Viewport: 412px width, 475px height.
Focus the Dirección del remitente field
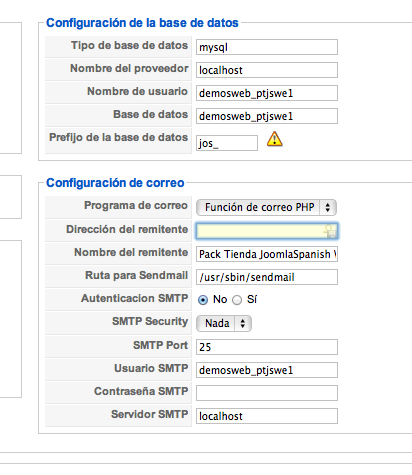(267, 231)
